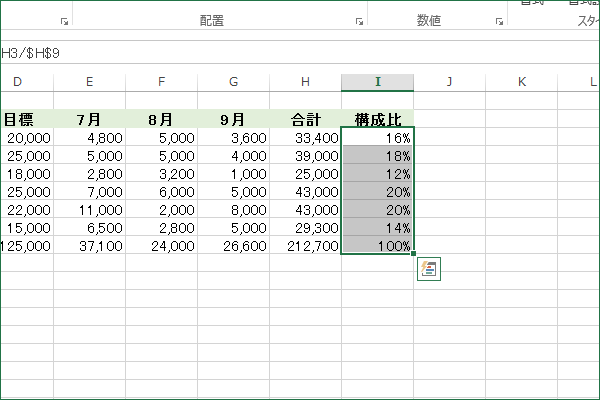Click the cell showing 16%

tap(377, 137)
